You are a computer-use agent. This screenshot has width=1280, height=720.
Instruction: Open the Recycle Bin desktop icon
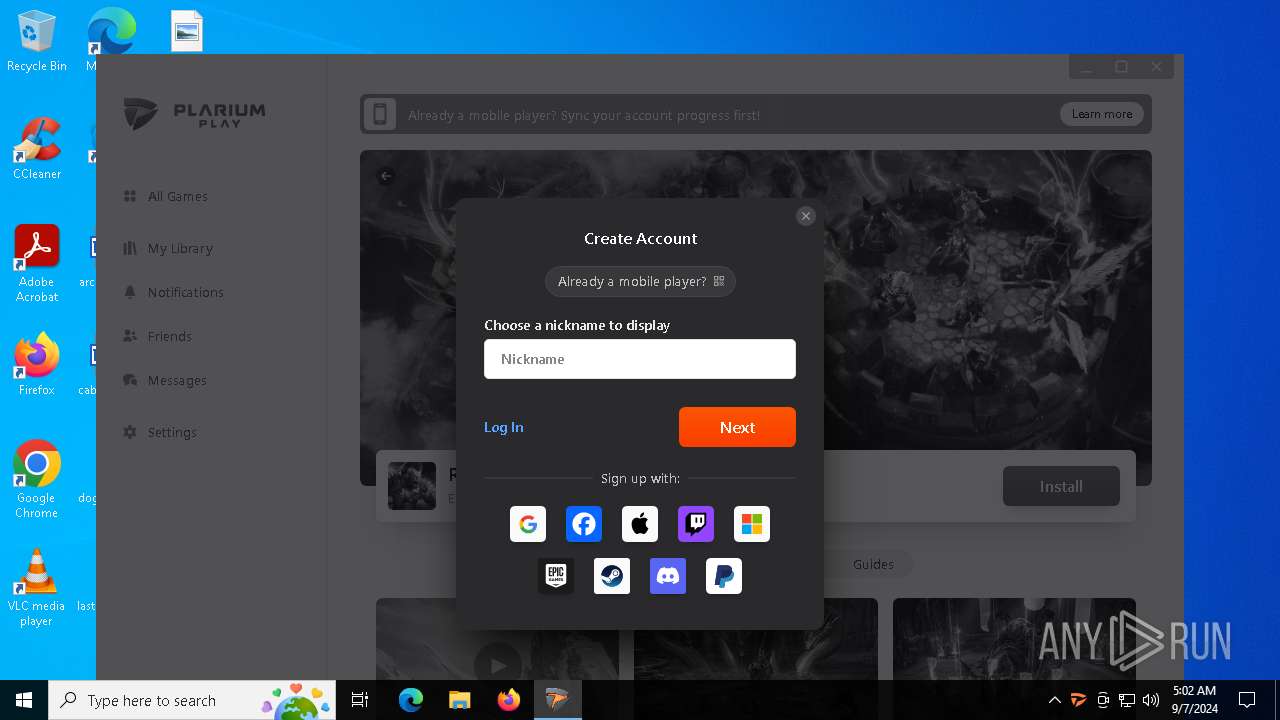[36, 41]
